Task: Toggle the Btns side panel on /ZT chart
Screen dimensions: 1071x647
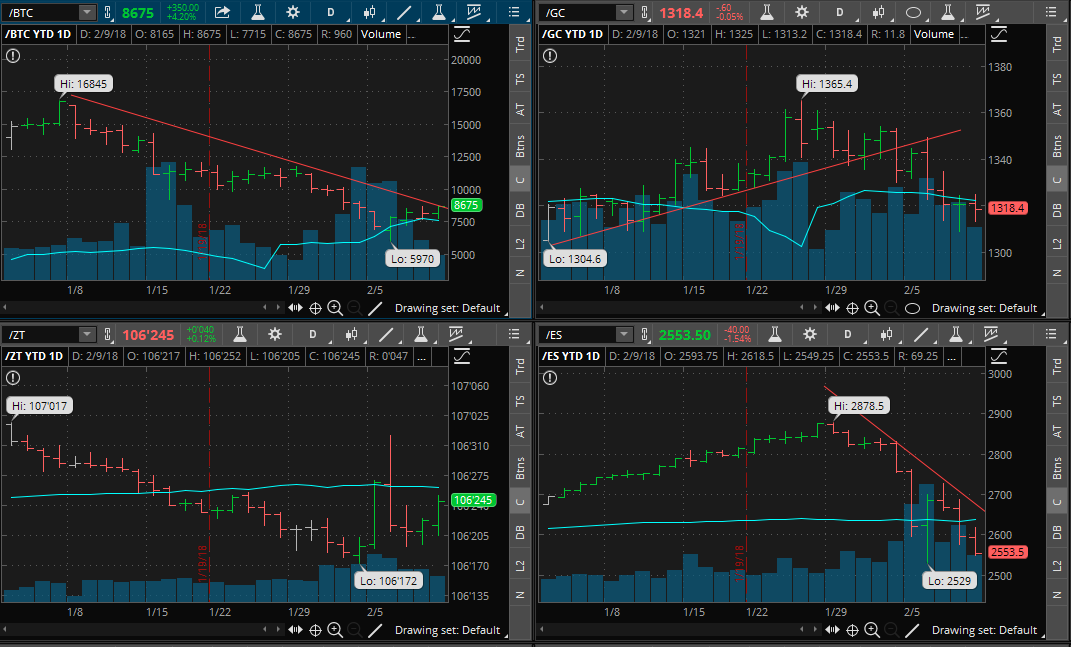Action: (520, 468)
